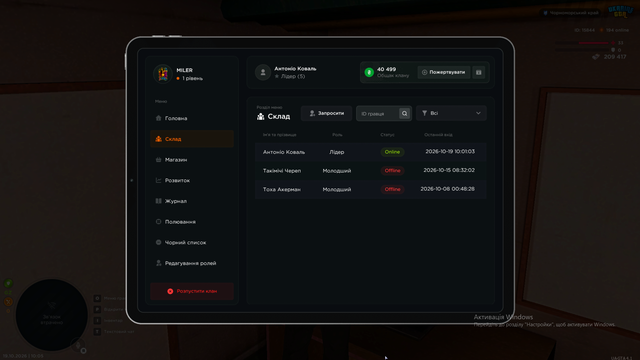
Task: Click the Лідер (5) rank label in header
Action: click(x=293, y=76)
